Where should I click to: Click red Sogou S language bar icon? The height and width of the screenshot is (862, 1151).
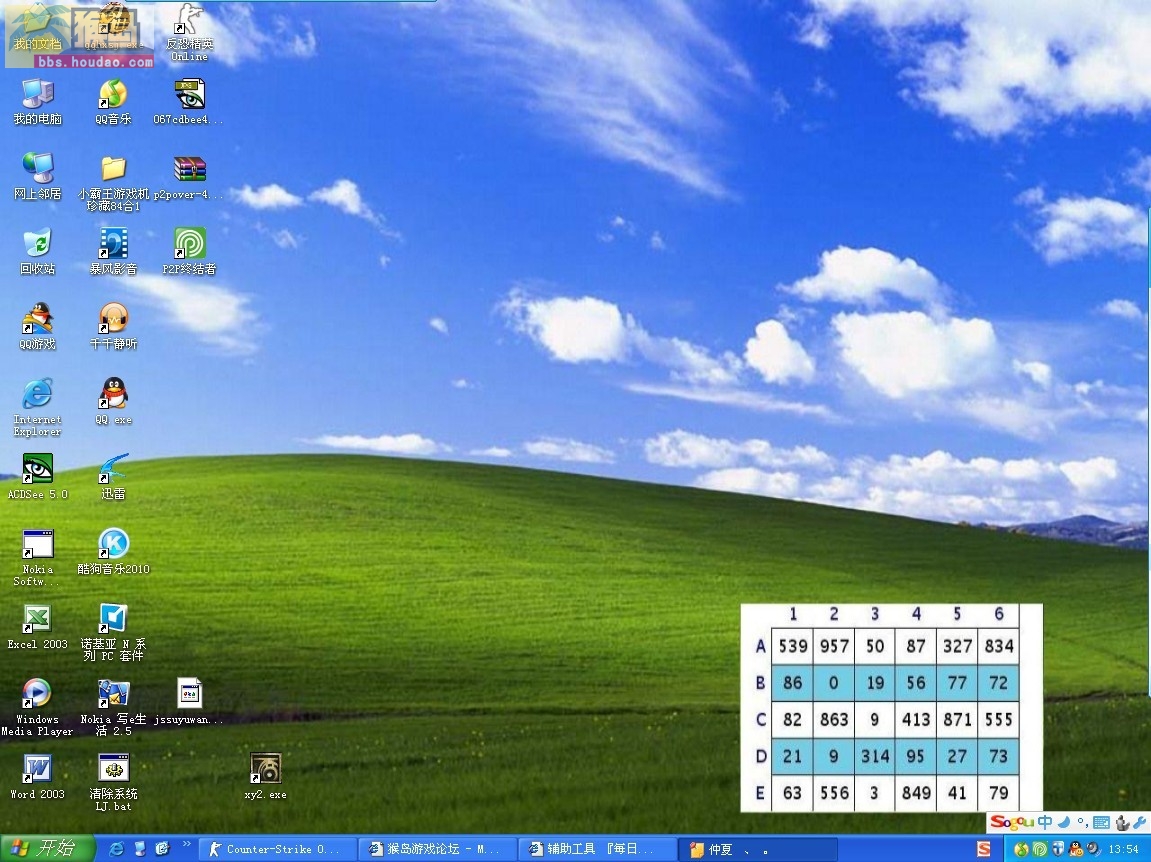click(984, 850)
